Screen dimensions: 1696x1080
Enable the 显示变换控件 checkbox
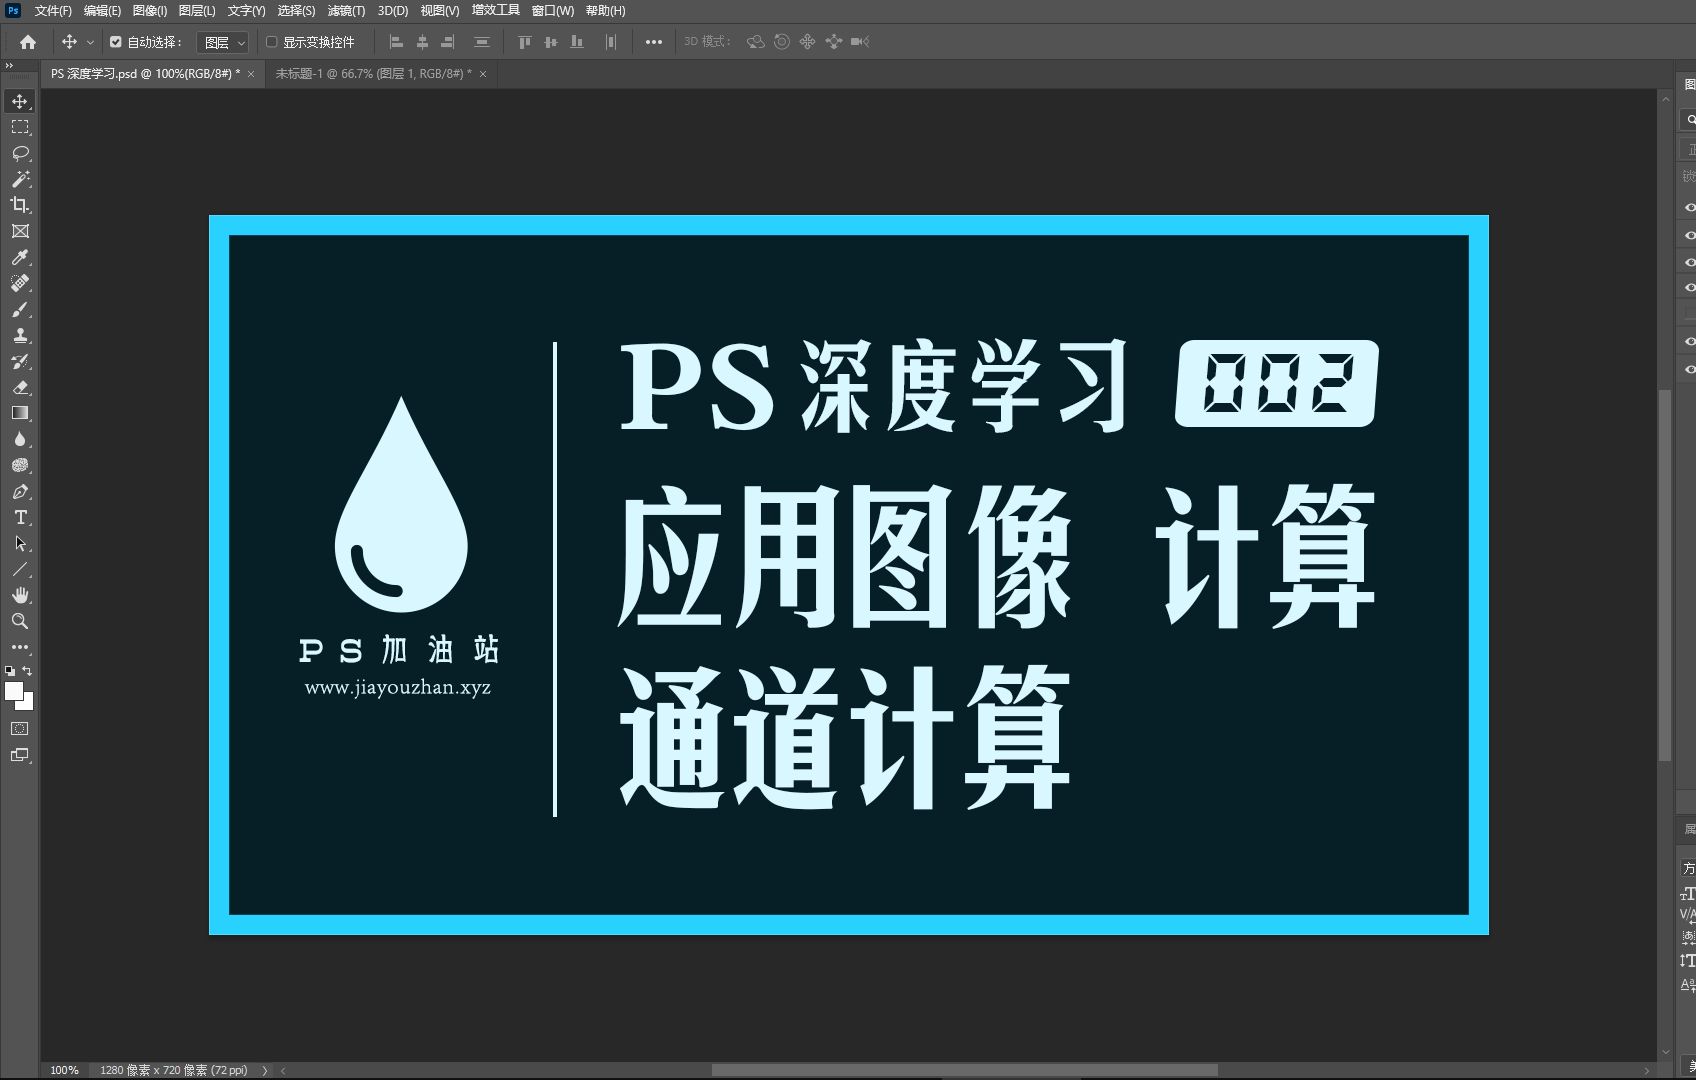270,42
